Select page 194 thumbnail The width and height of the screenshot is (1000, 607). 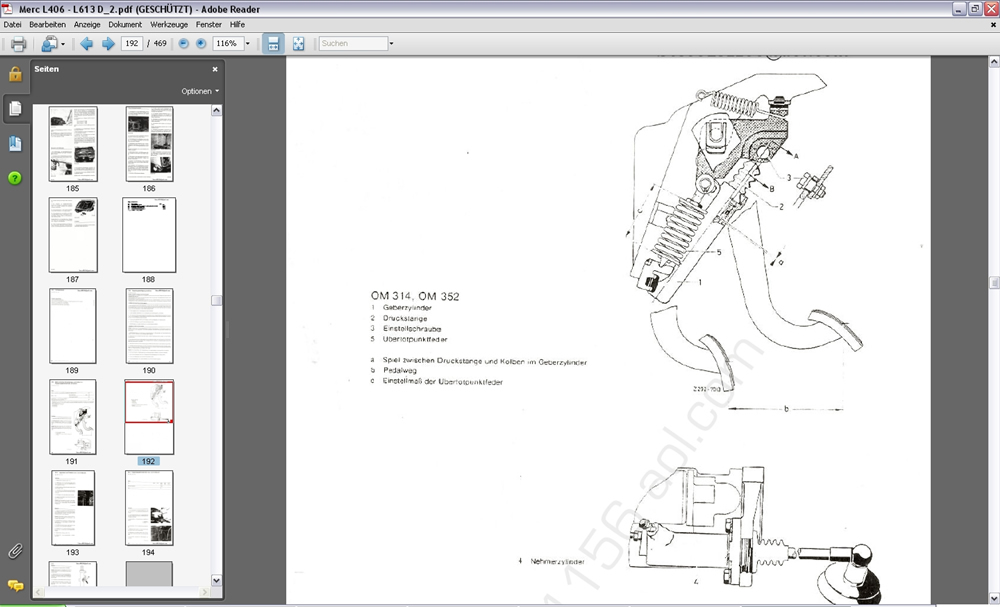pyautogui.click(x=149, y=508)
